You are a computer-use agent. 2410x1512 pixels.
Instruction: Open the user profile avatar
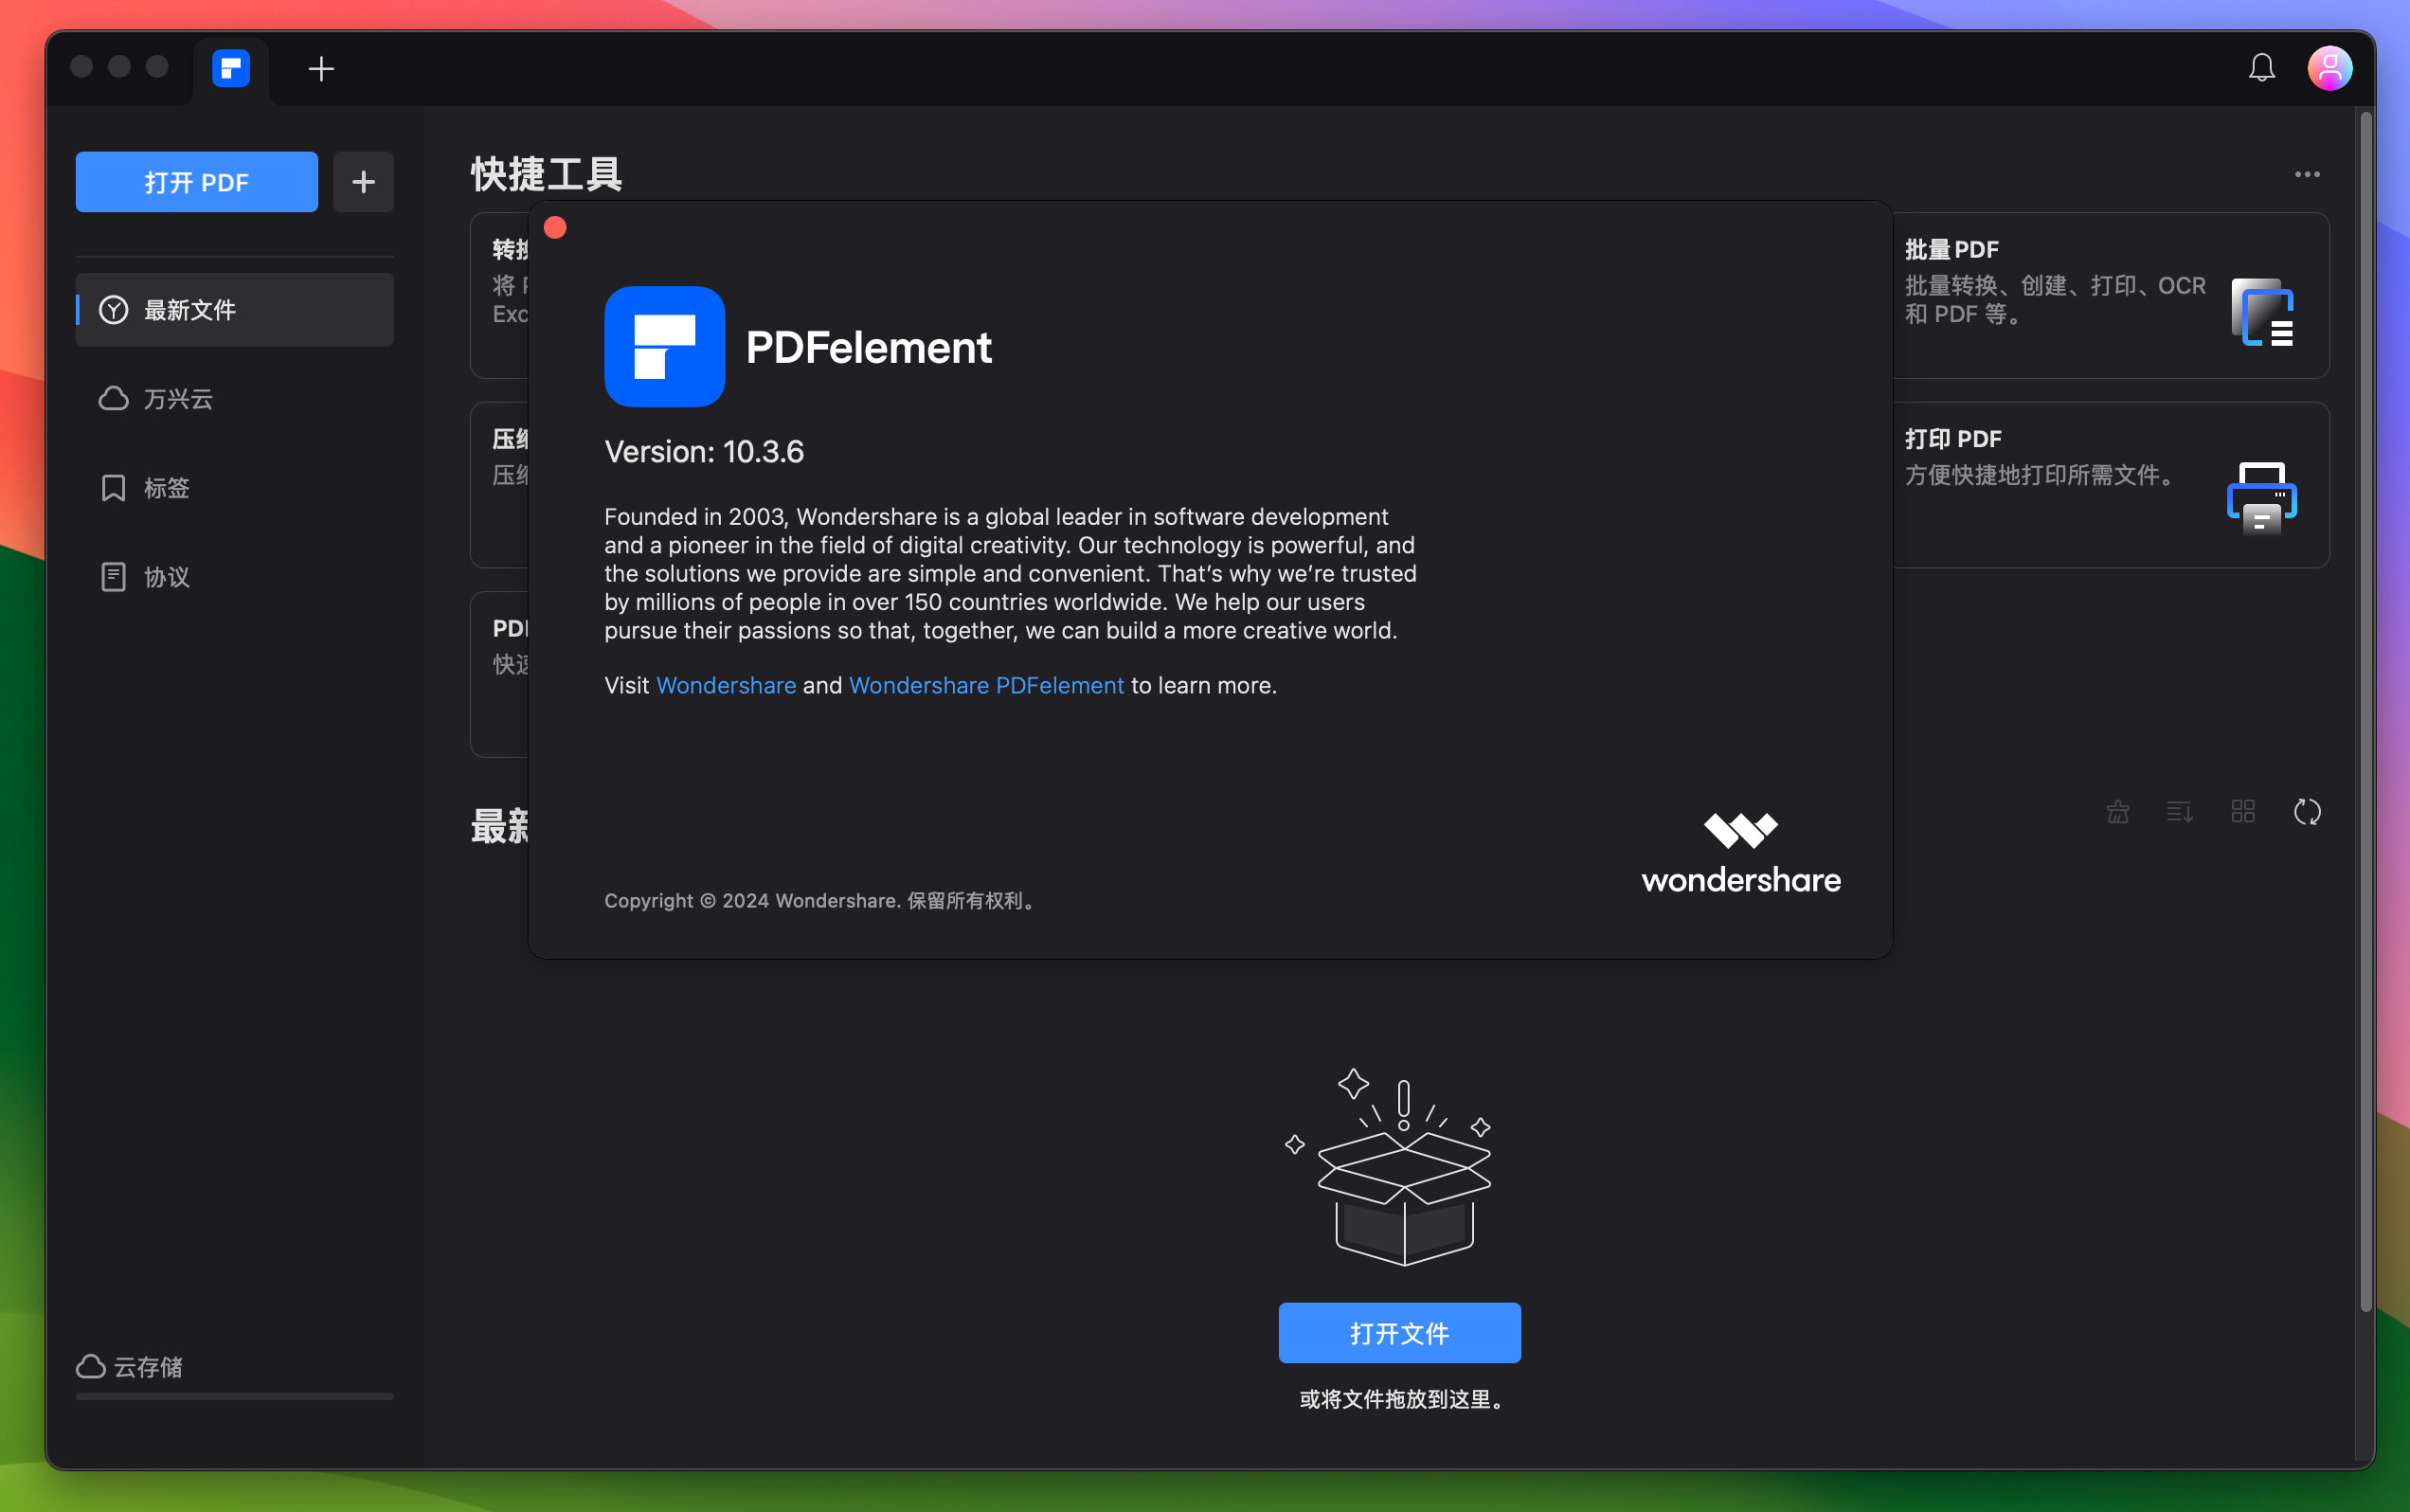pyautogui.click(x=2329, y=68)
